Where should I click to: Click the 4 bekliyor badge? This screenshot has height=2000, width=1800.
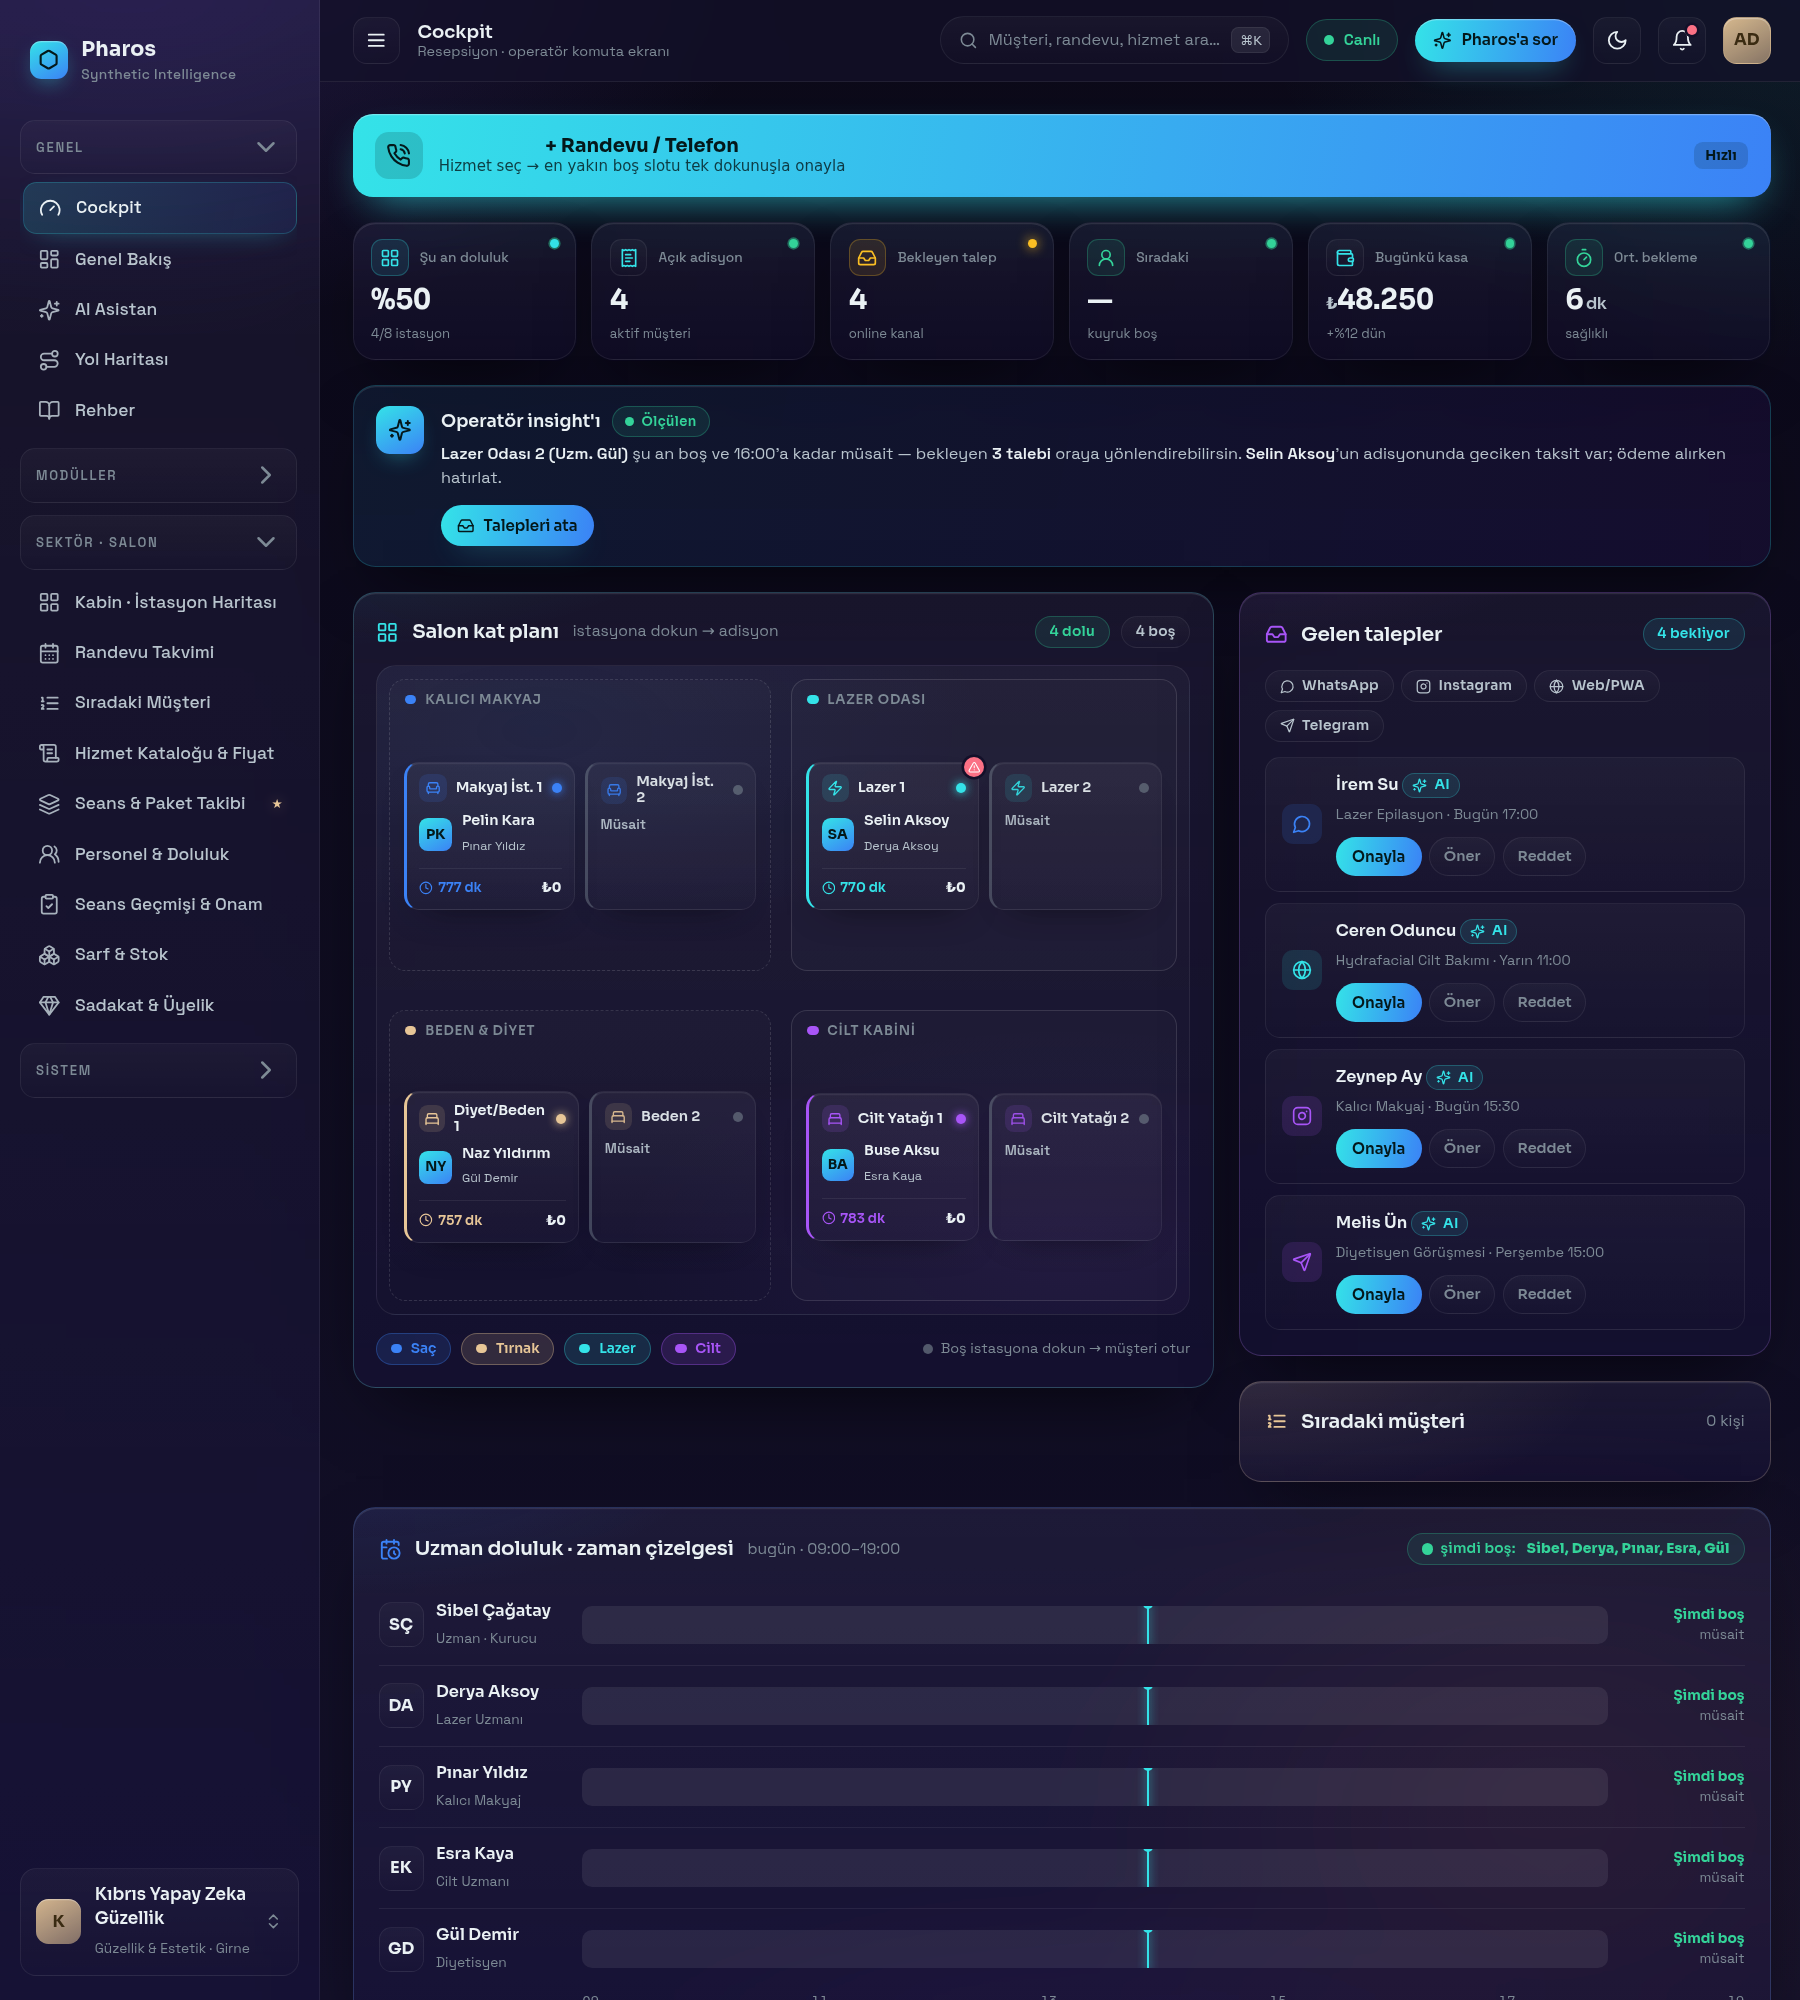coord(1692,633)
